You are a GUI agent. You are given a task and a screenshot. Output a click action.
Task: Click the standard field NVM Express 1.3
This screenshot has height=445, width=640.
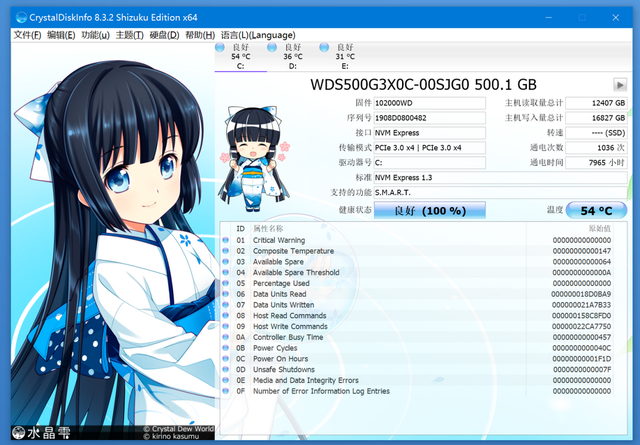(x=500, y=178)
